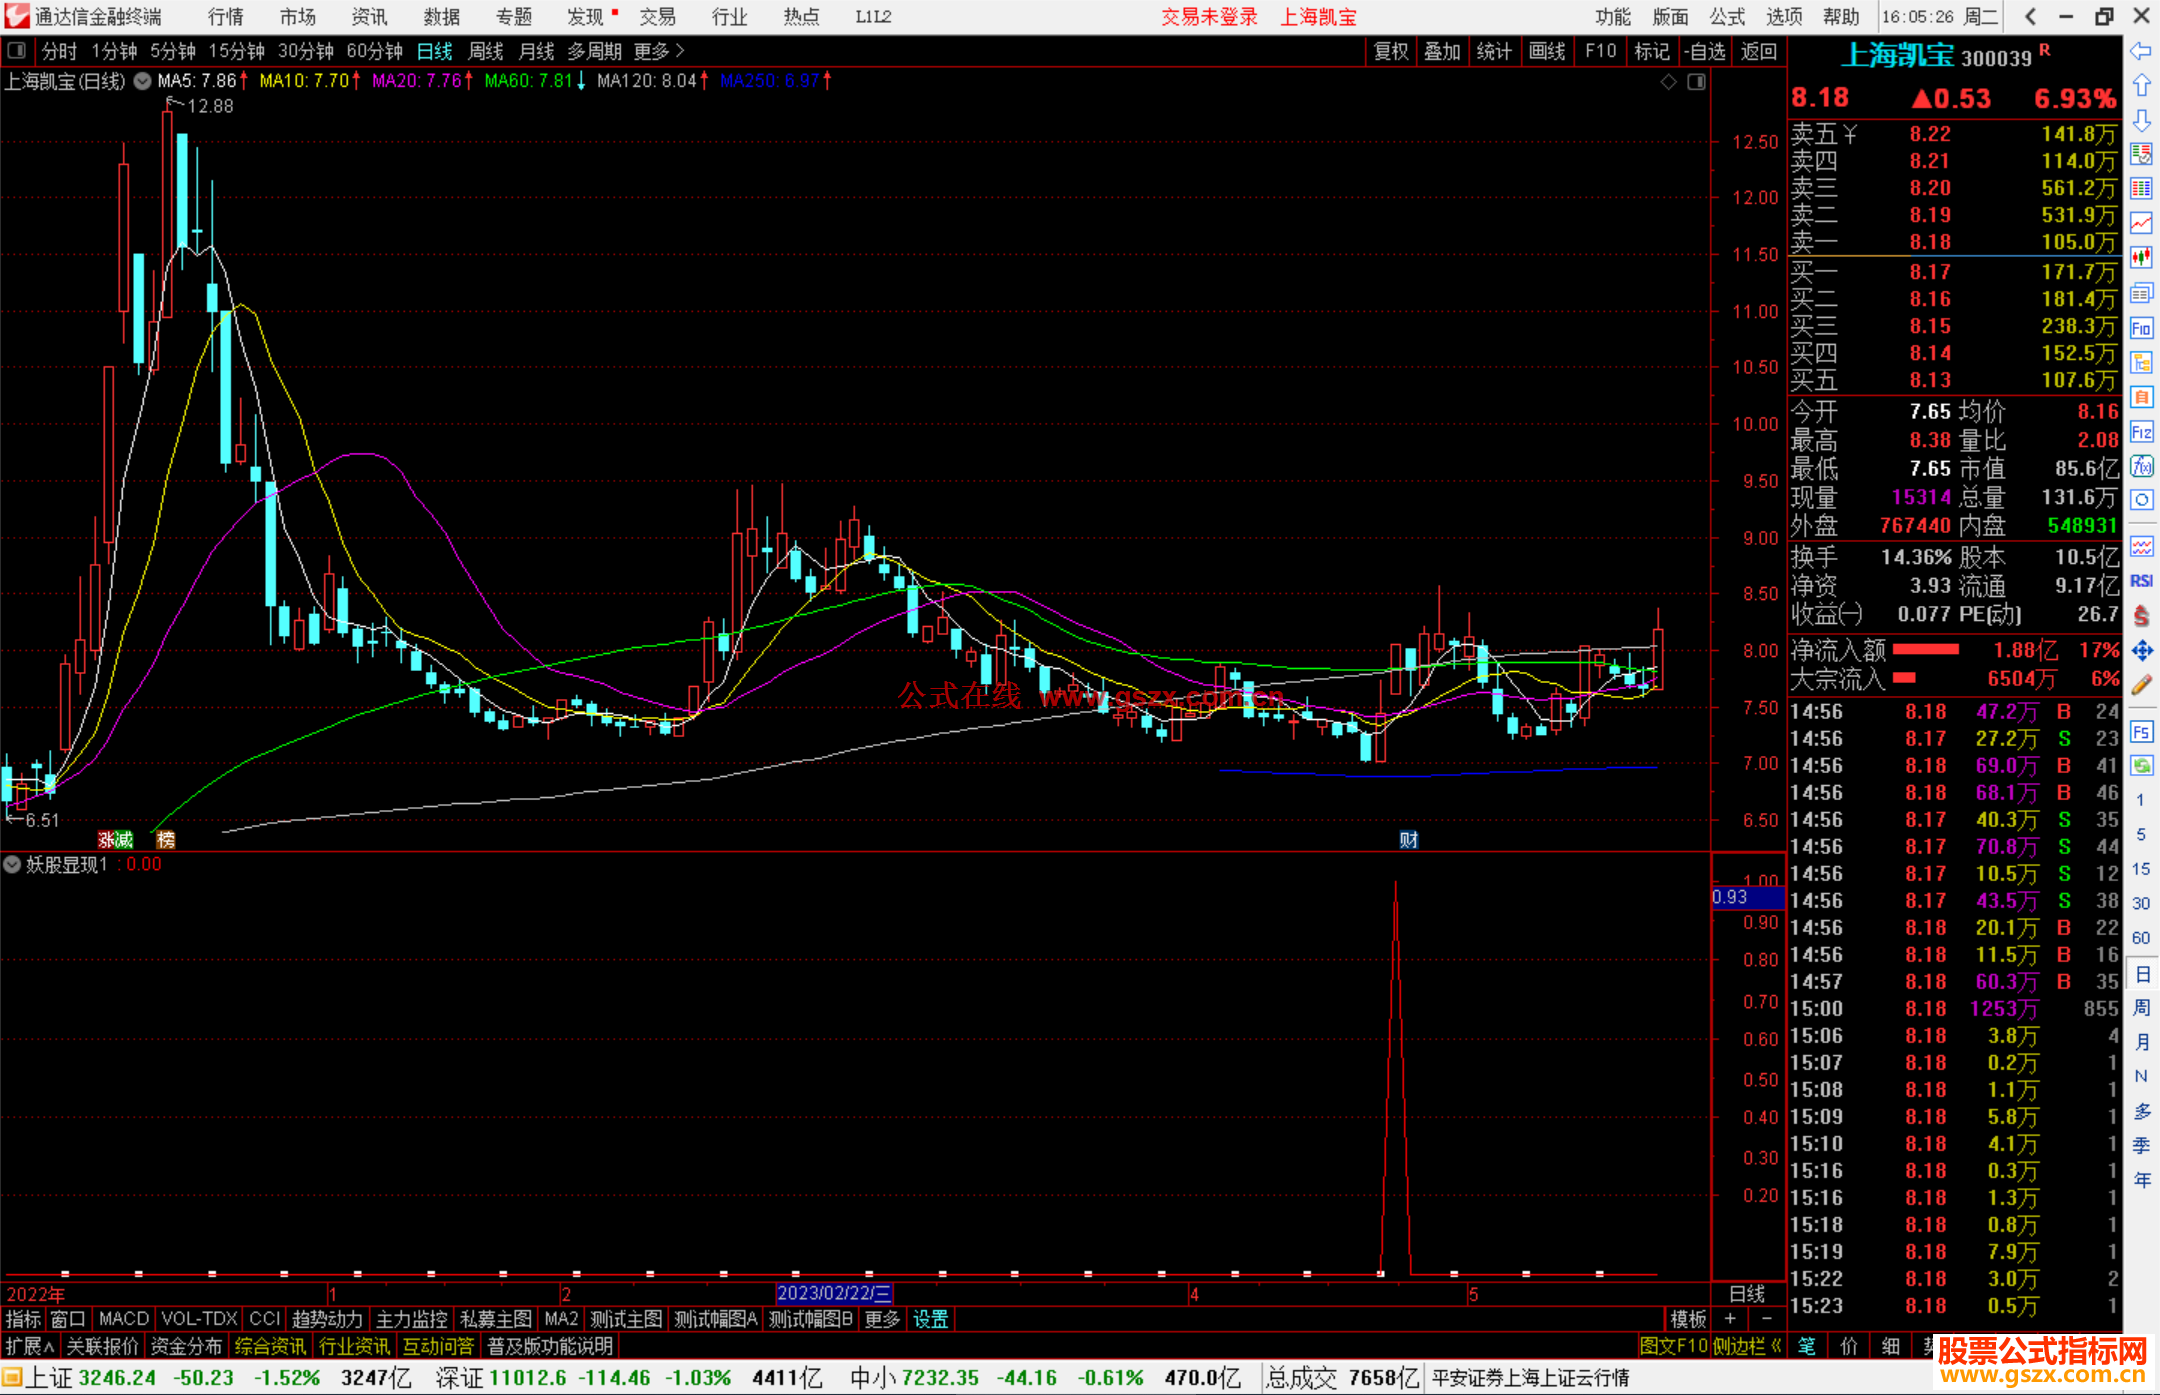Click the RSI indicator sidebar icon

point(2141,581)
